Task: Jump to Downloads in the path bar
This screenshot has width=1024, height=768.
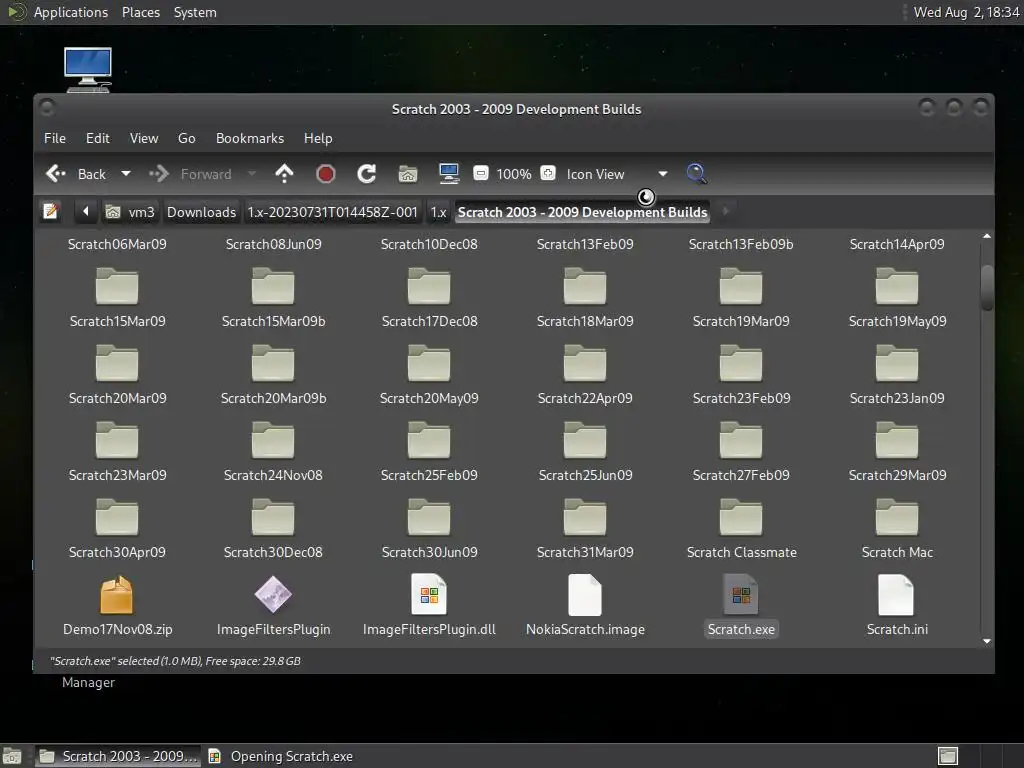Action: click(x=201, y=212)
